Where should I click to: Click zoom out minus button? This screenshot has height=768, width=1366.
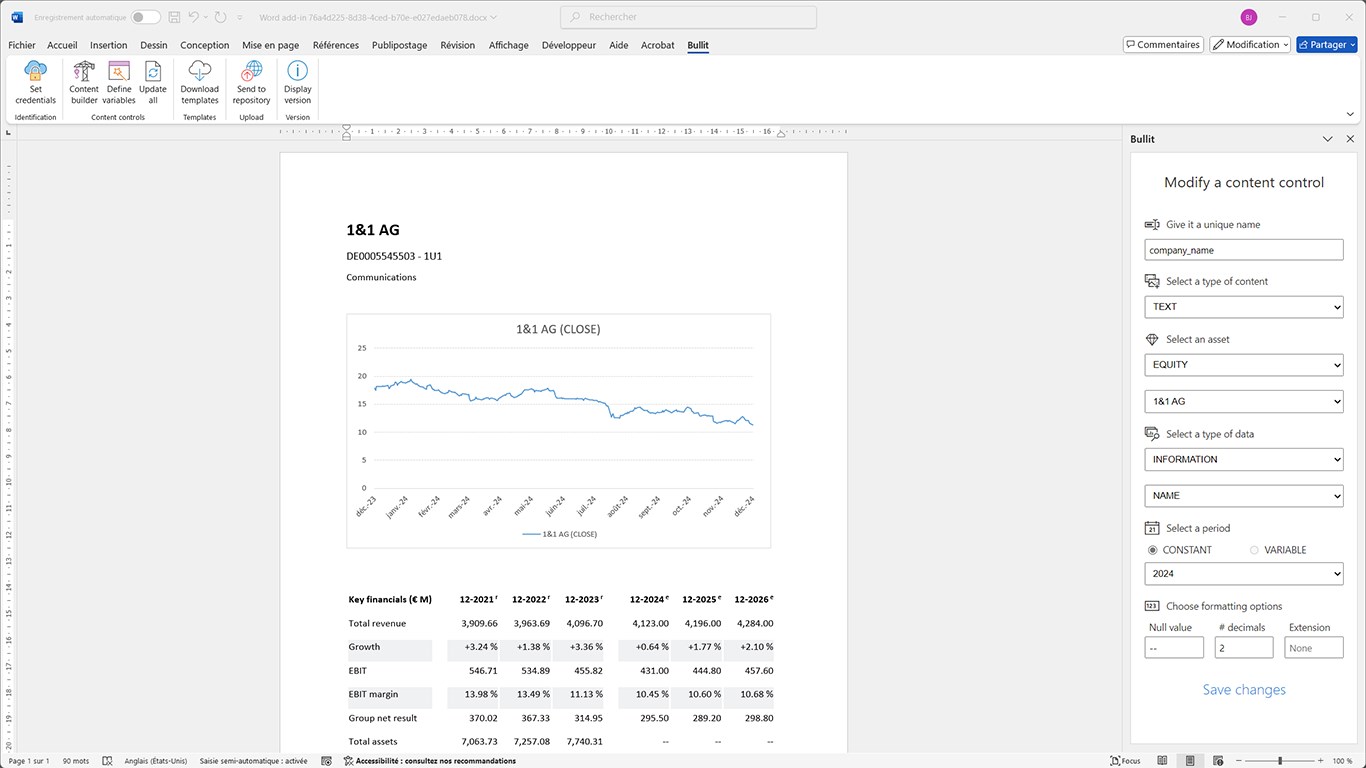(x=1237, y=761)
